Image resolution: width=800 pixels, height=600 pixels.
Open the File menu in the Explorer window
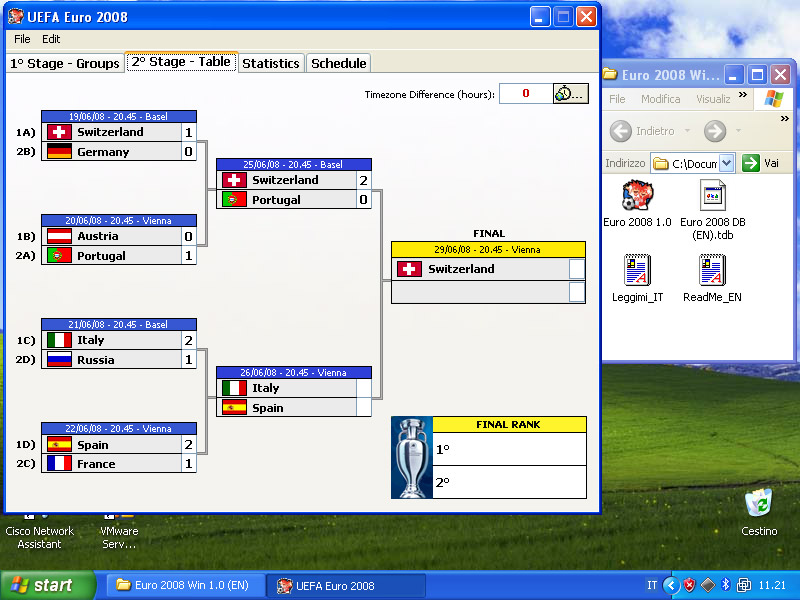coord(617,99)
